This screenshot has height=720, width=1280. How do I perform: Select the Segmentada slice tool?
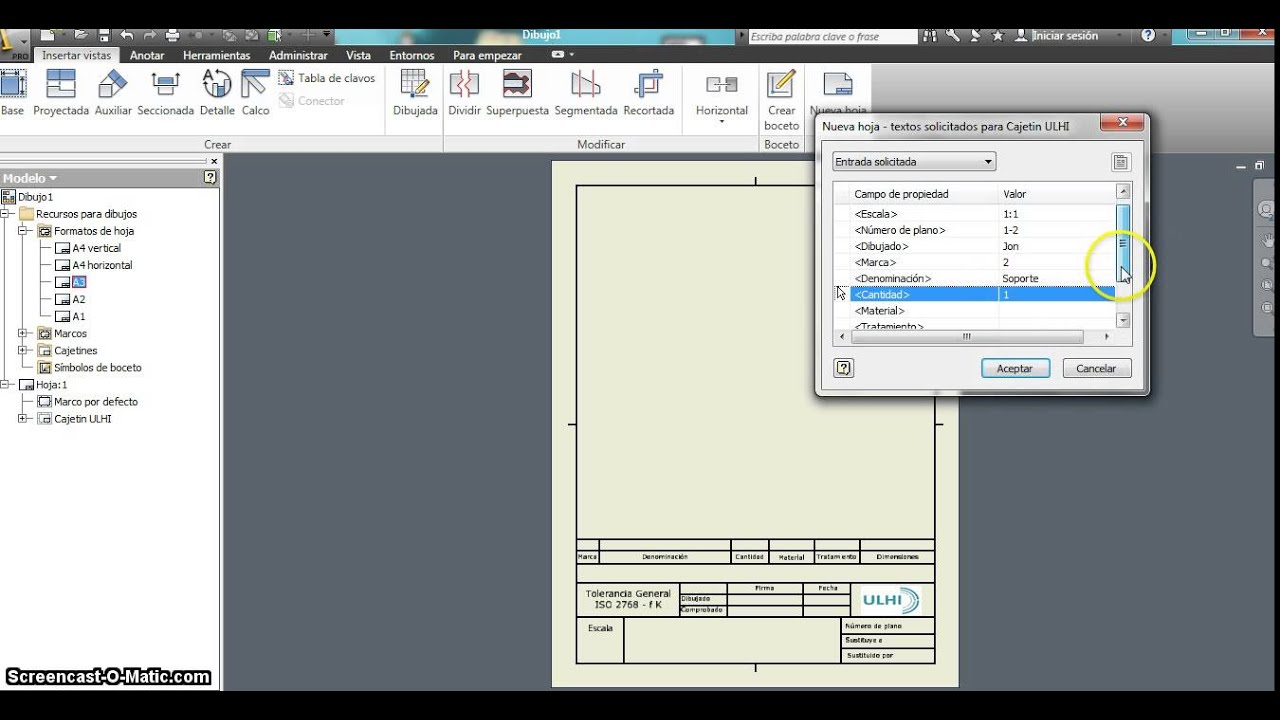[x=586, y=93]
